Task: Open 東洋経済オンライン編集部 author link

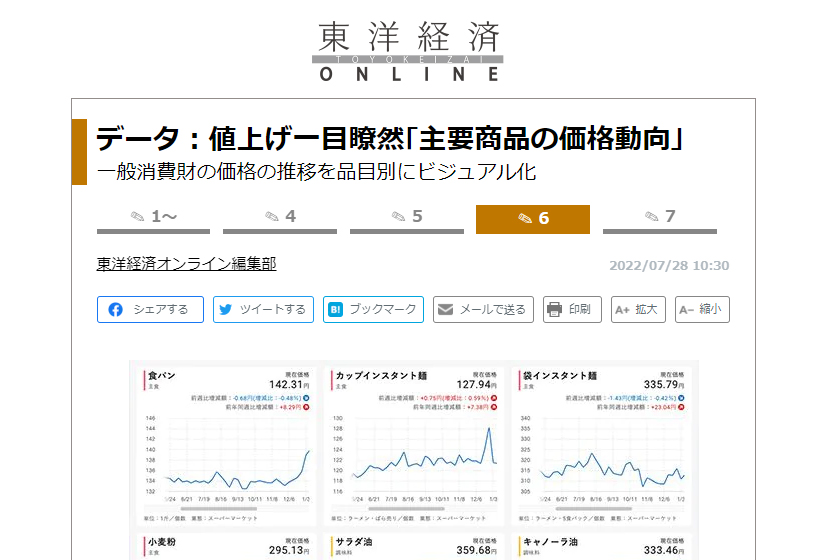Action: [186, 264]
